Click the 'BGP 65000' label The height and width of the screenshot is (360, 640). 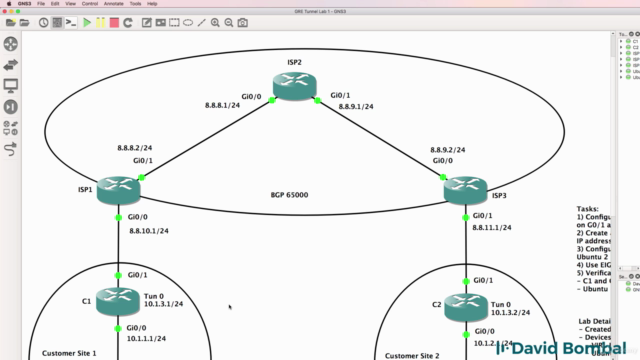coord(289,195)
